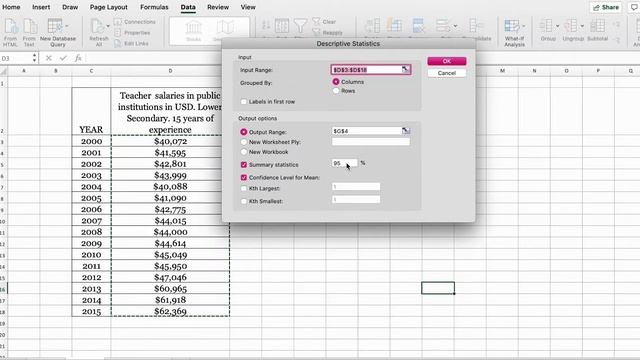Click the formula bar cancel X icon

coord(49,58)
